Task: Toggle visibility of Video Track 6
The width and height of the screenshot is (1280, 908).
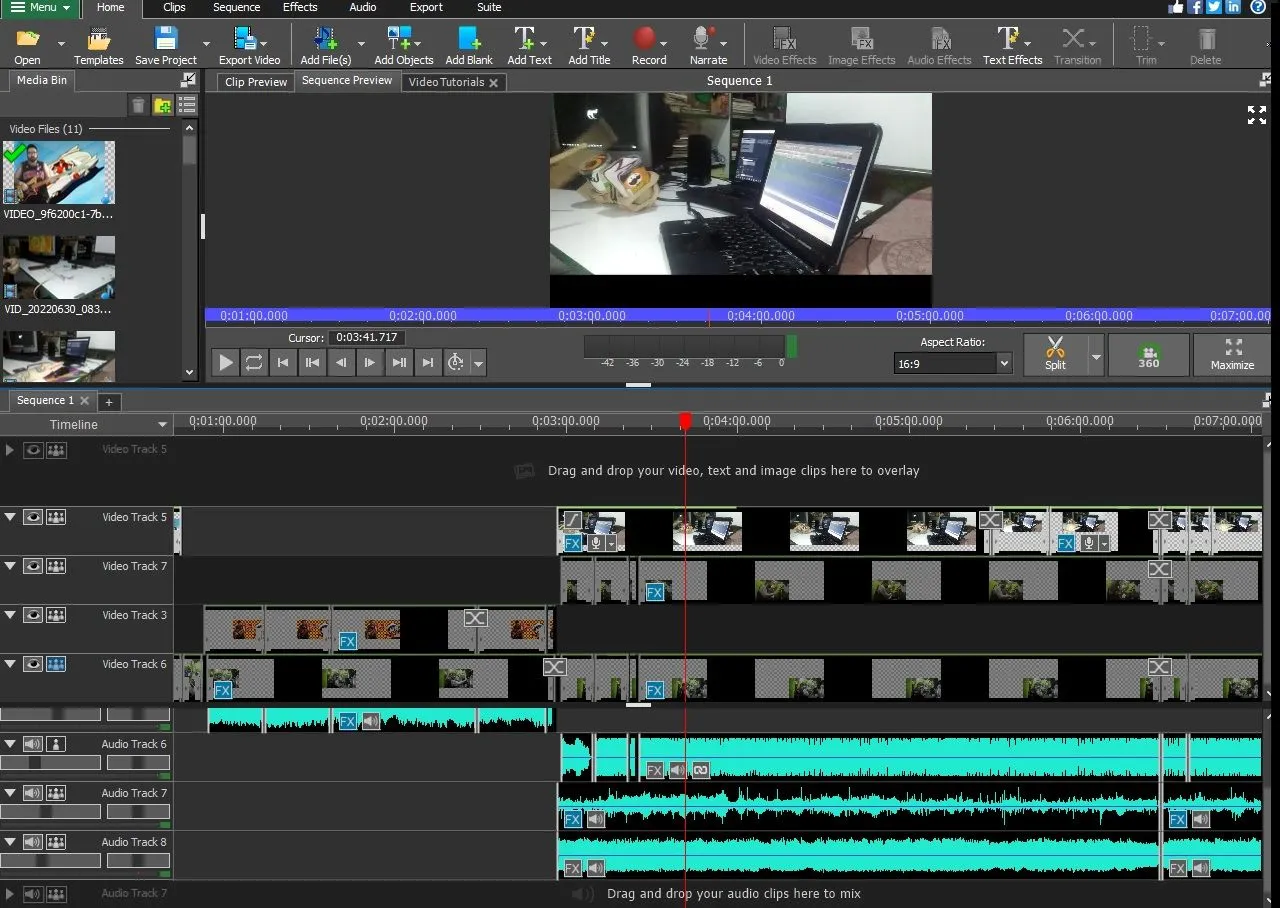Action: coord(33,664)
